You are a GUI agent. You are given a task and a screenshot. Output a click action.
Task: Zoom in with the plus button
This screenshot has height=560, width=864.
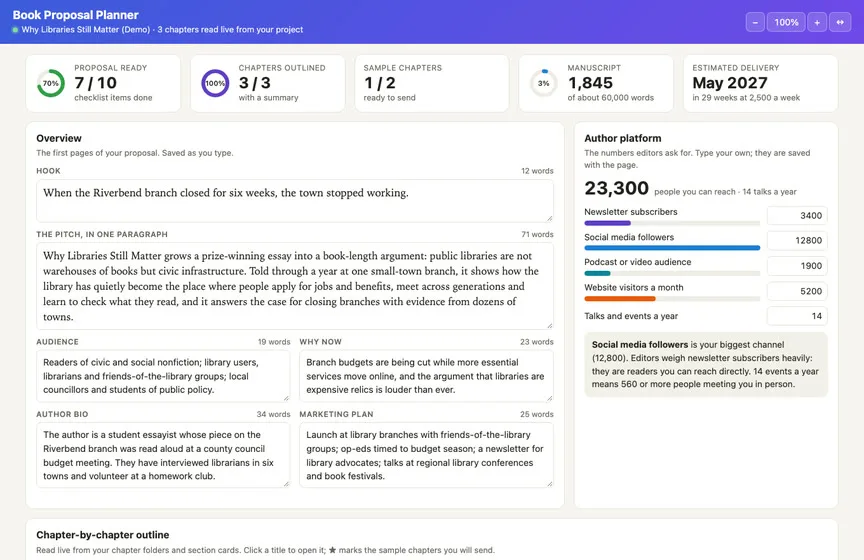(817, 23)
